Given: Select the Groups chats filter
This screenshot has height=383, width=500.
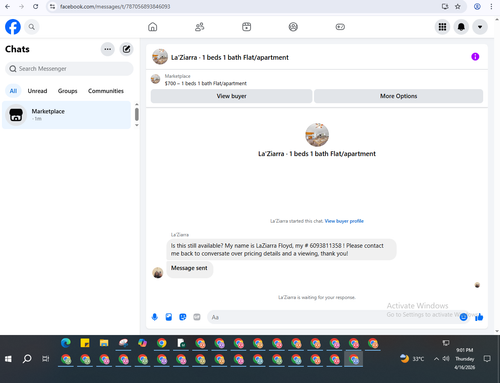Looking at the screenshot, I should (67, 91).
